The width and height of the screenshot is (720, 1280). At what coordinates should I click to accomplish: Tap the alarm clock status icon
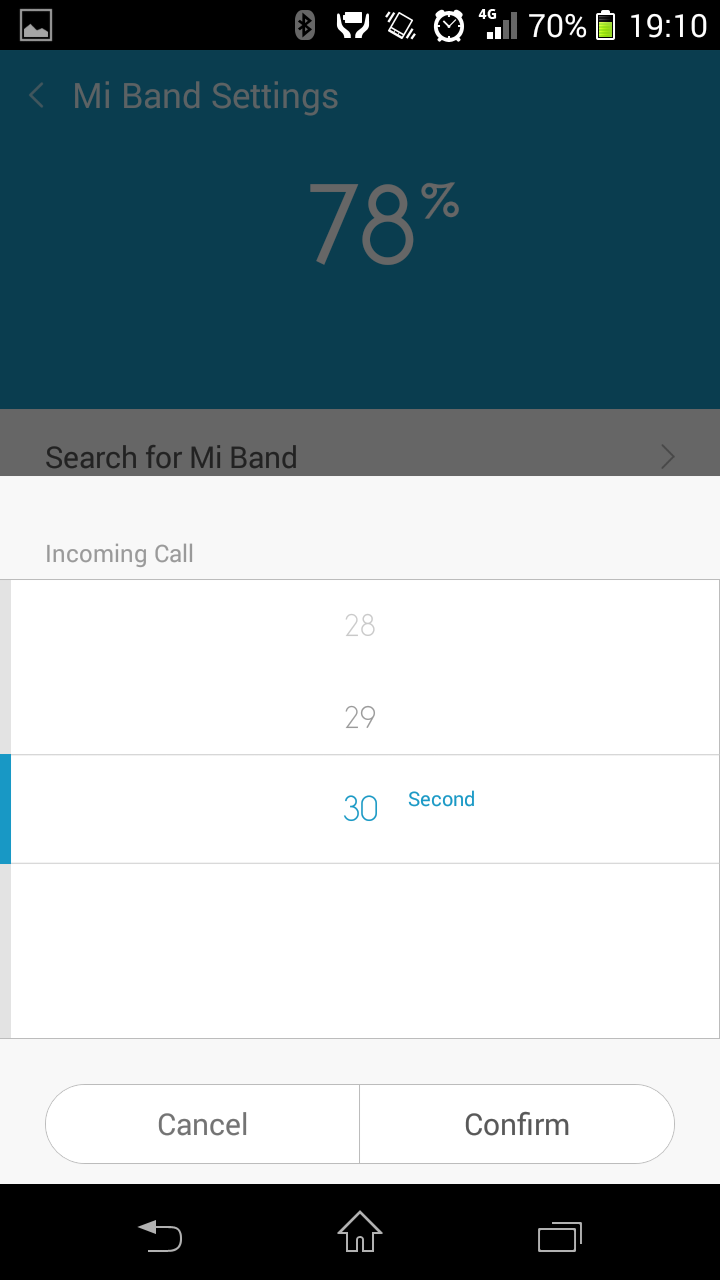(x=449, y=25)
